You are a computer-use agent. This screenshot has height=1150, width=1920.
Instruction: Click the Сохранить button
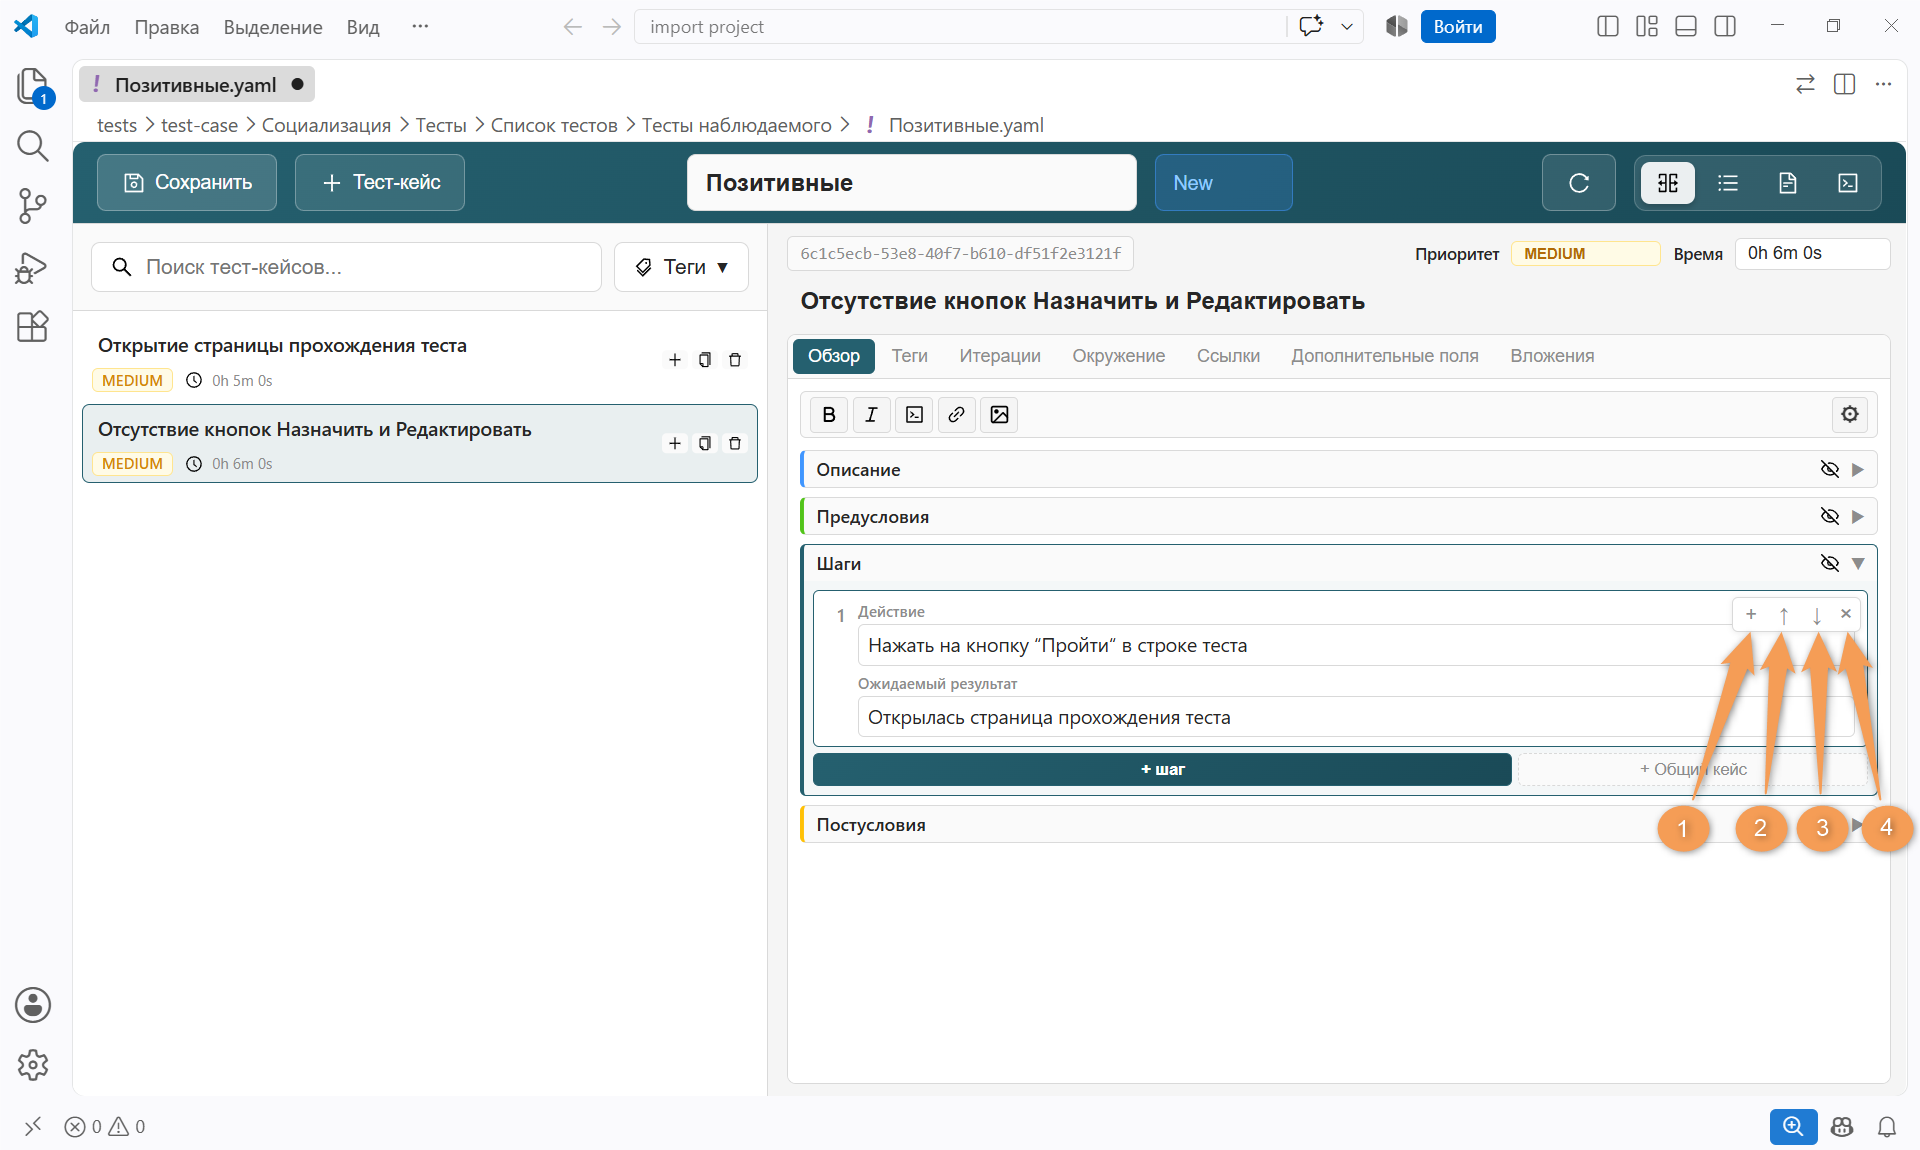tap(187, 183)
